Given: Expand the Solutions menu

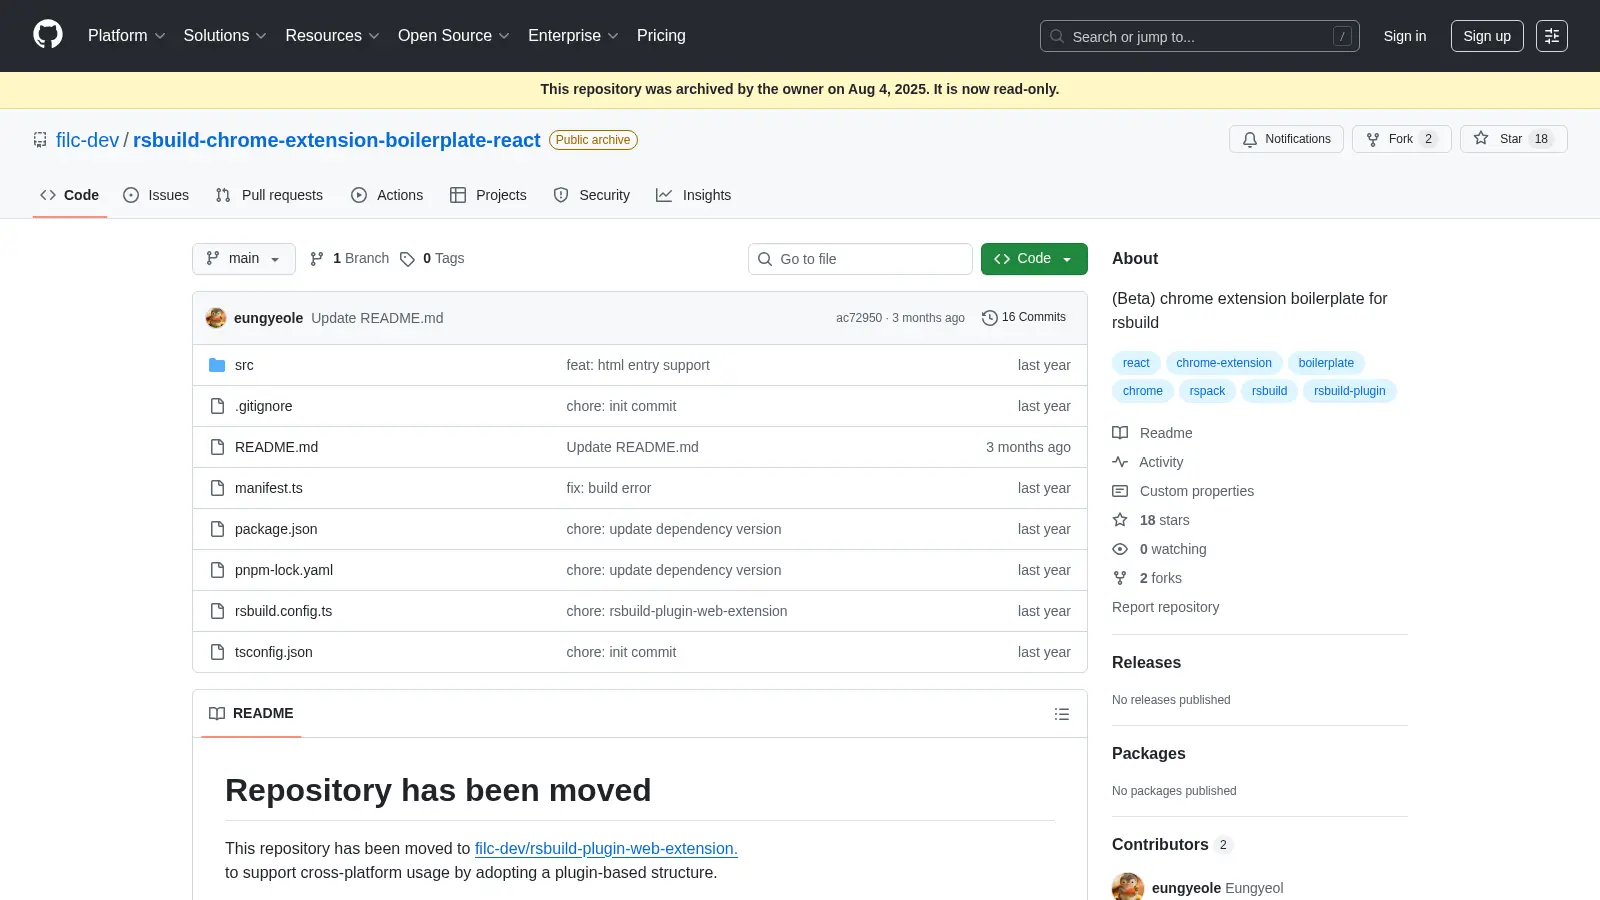Looking at the screenshot, I should [x=225, y=36].
